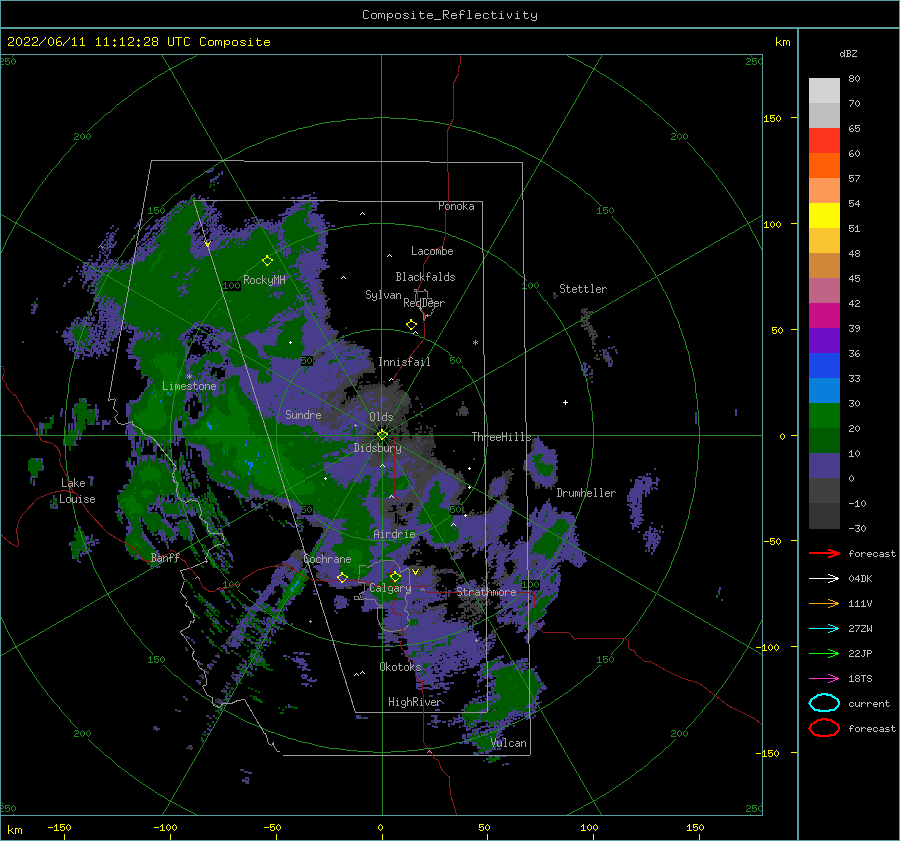Click the Calgary city label
This screenshot has height=841, width=900.
[x=390, y=588]
